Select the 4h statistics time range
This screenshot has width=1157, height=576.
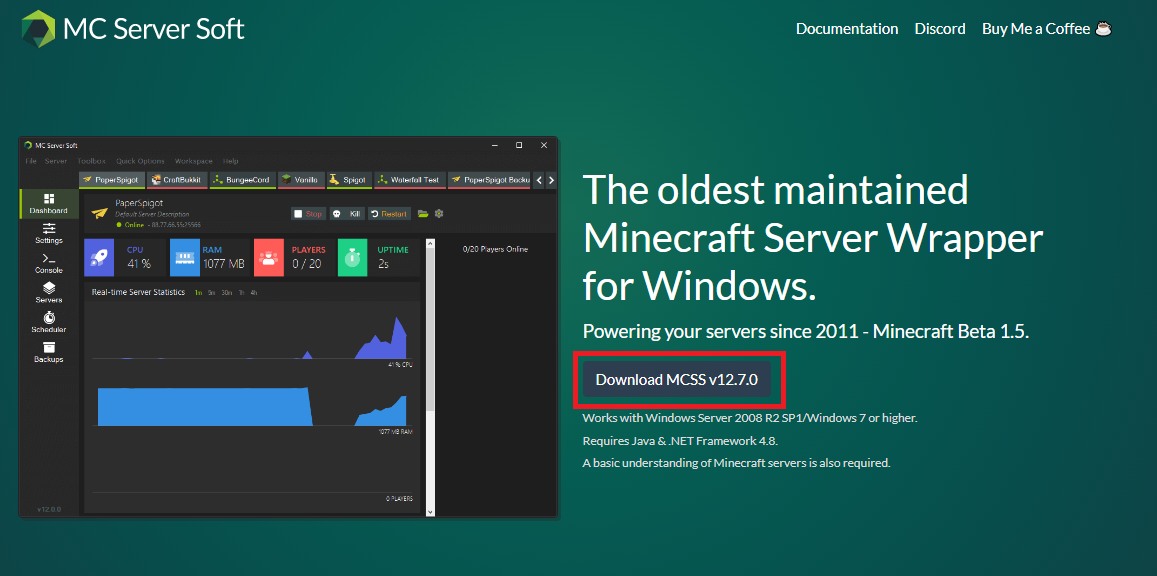click(x=254, y=293)
